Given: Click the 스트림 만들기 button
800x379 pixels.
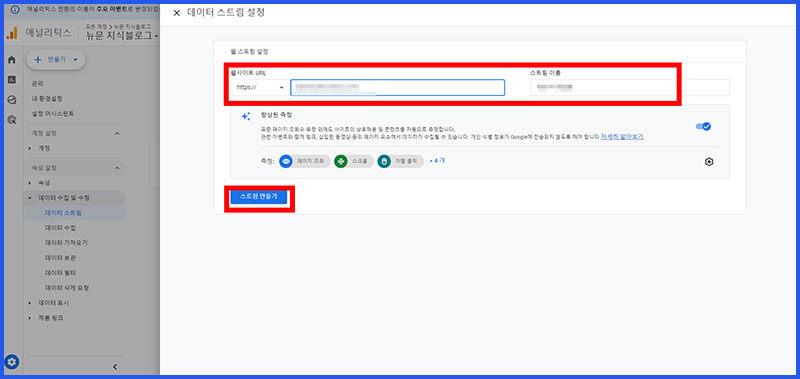Looking at the screenshot, I should pos(259,197).
